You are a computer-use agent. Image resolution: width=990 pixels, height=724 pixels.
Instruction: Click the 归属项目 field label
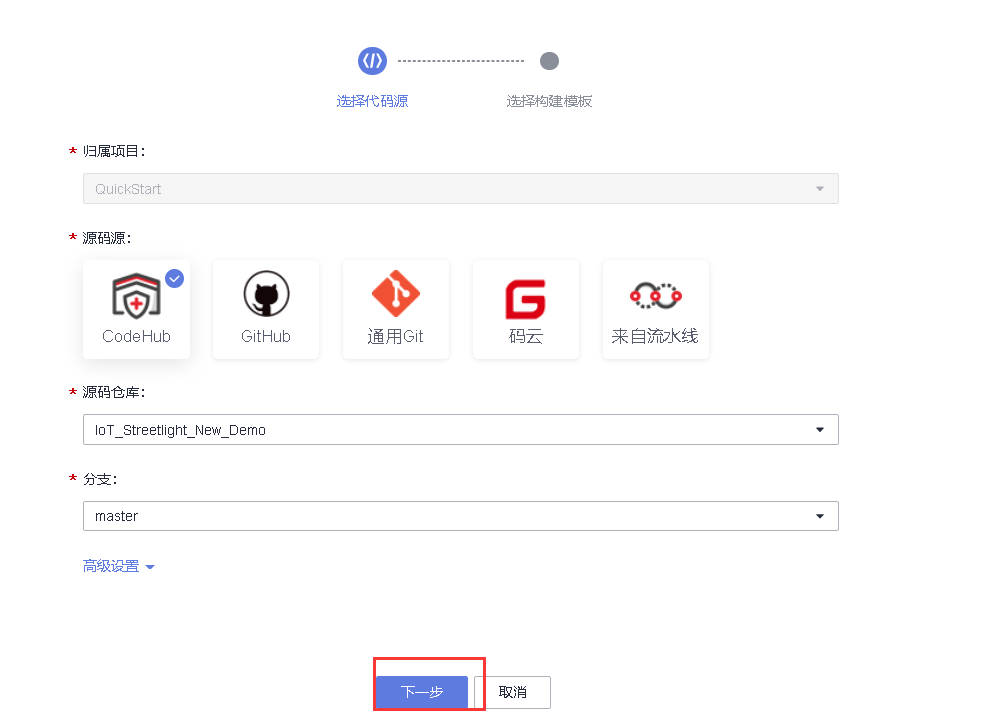114,151
